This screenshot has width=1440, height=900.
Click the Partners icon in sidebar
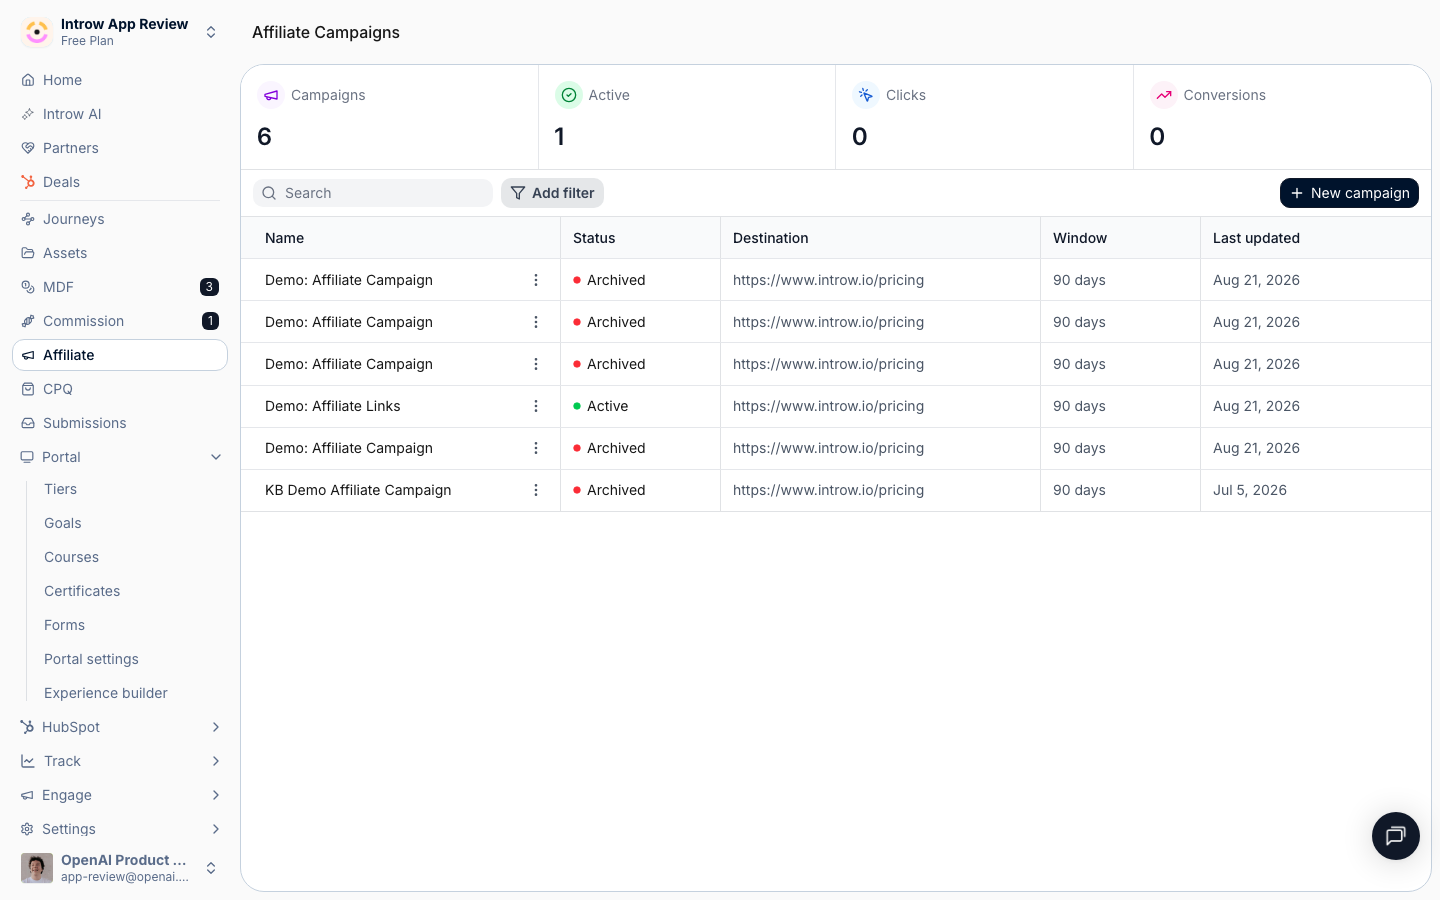pyautogui.click(x=28, y=148)
